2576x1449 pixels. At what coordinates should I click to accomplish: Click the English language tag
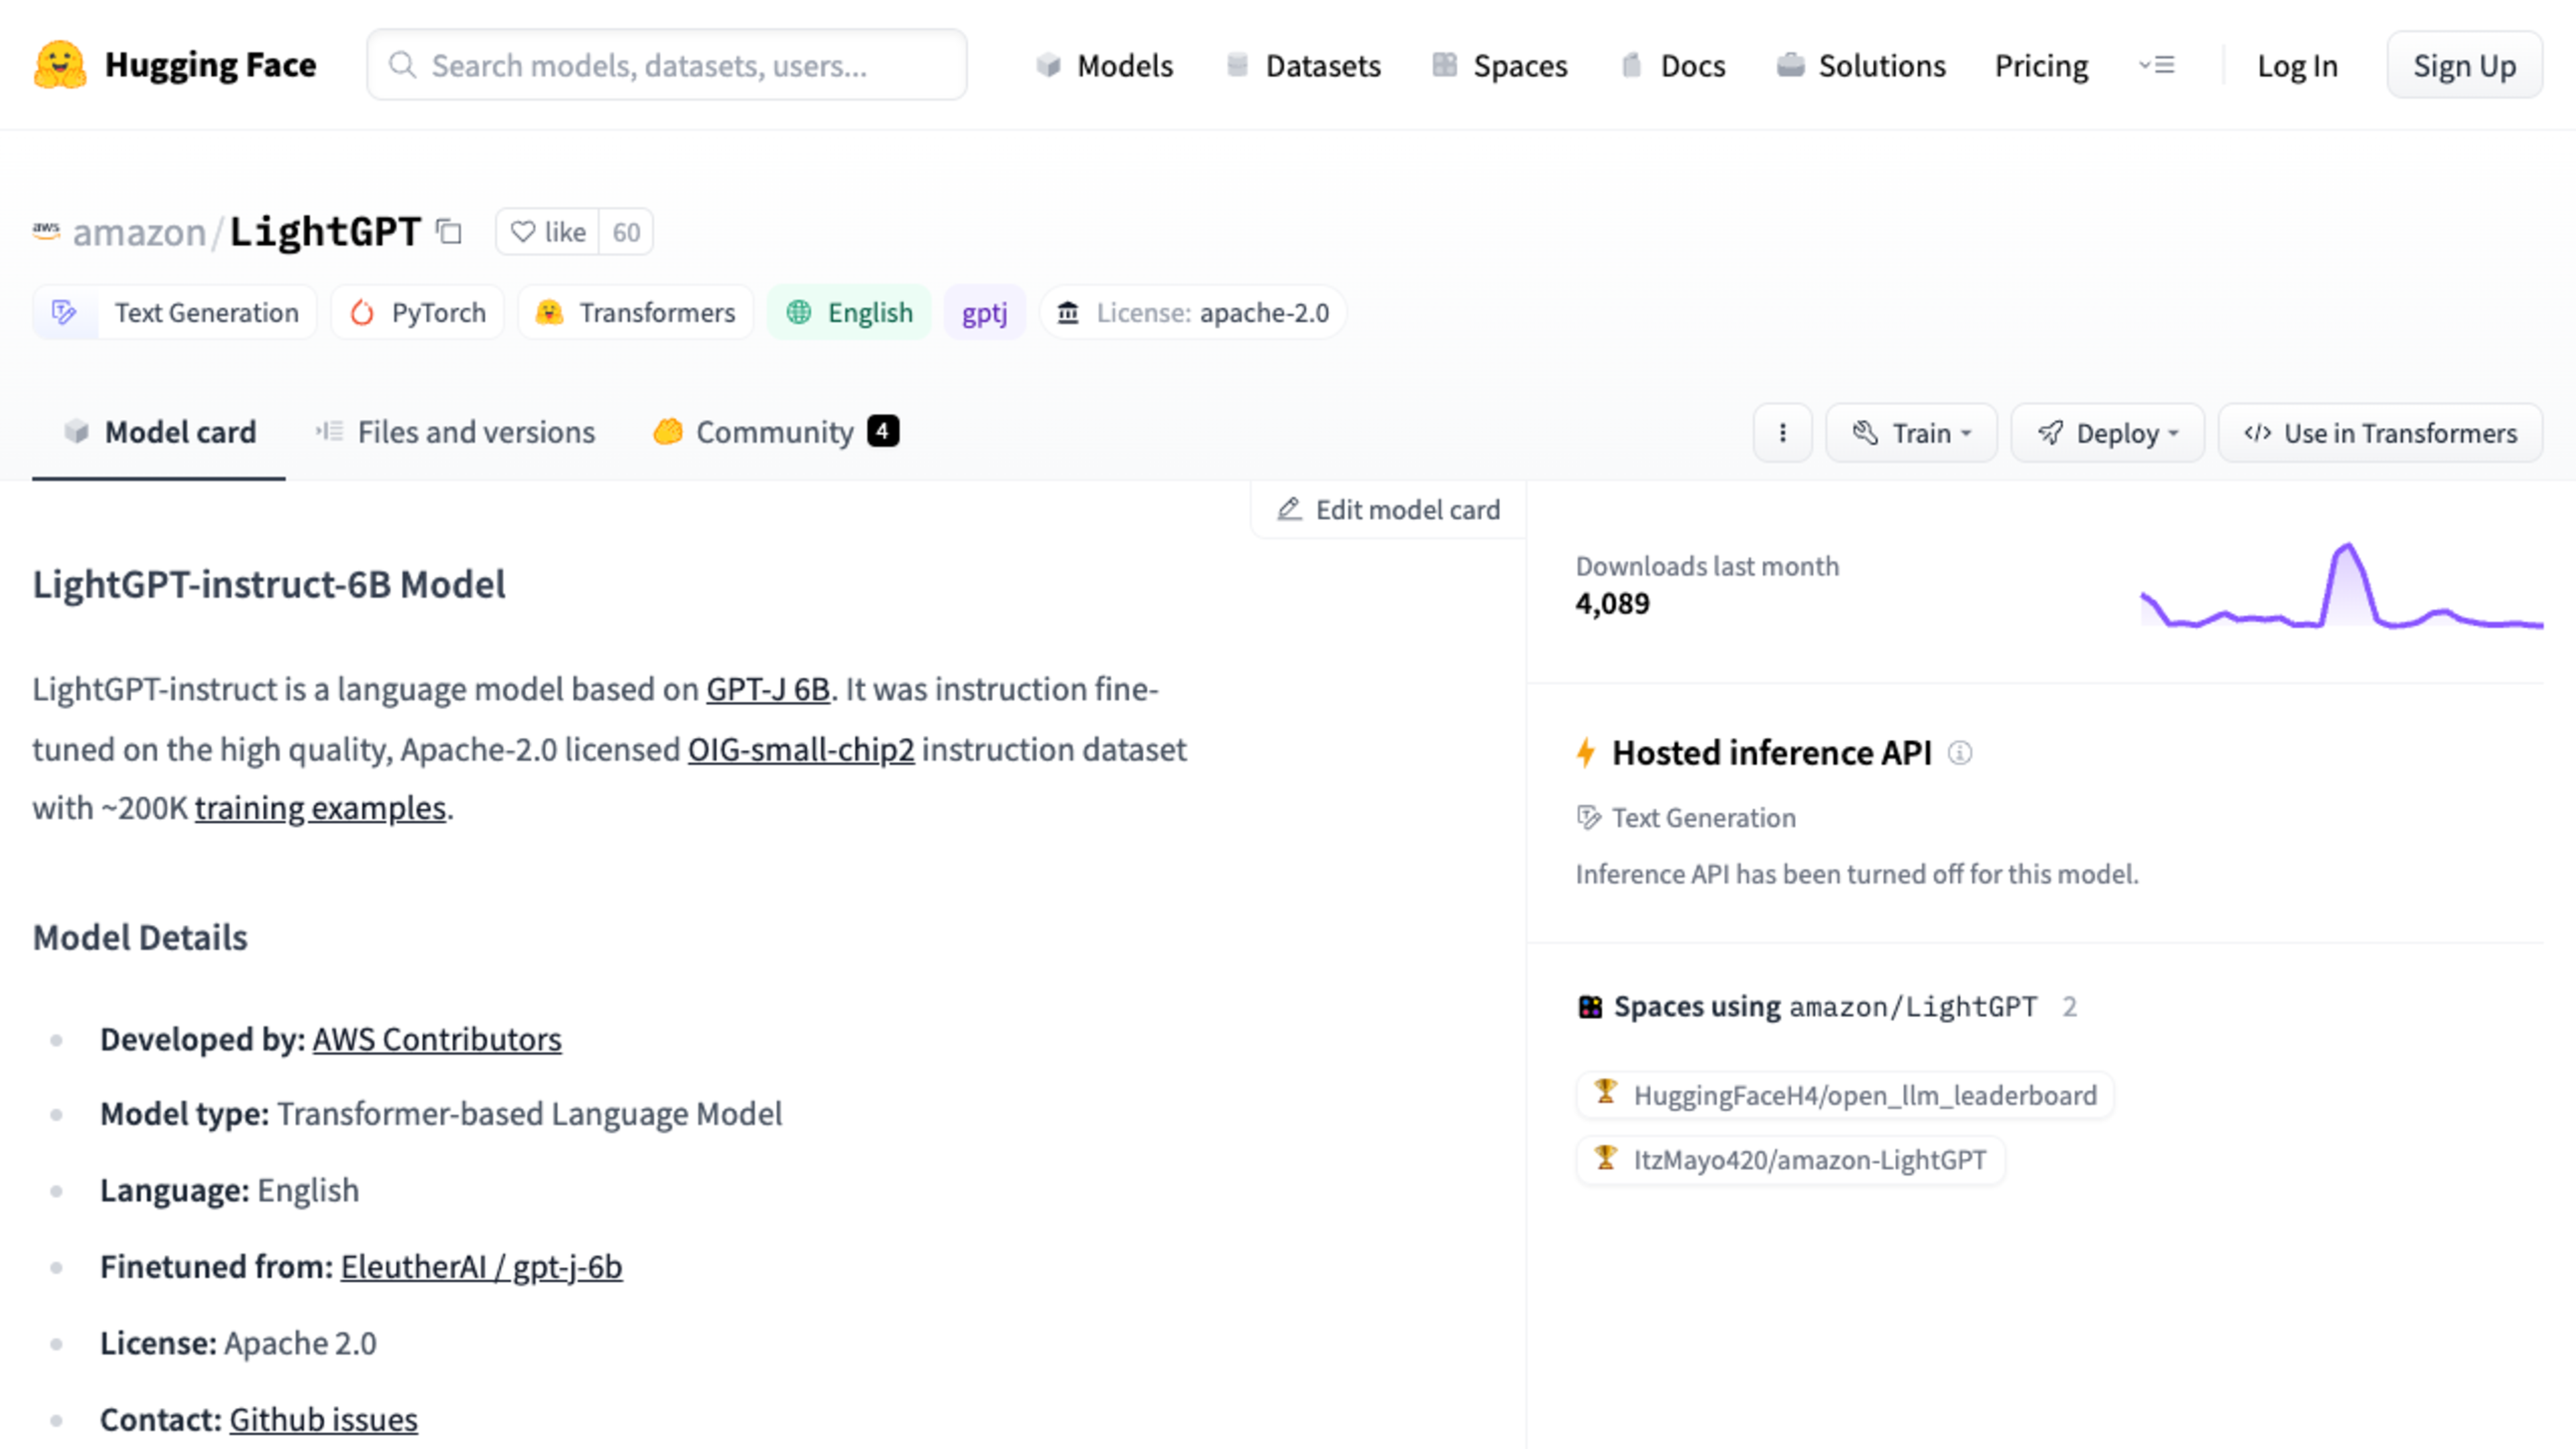(849, 313)
